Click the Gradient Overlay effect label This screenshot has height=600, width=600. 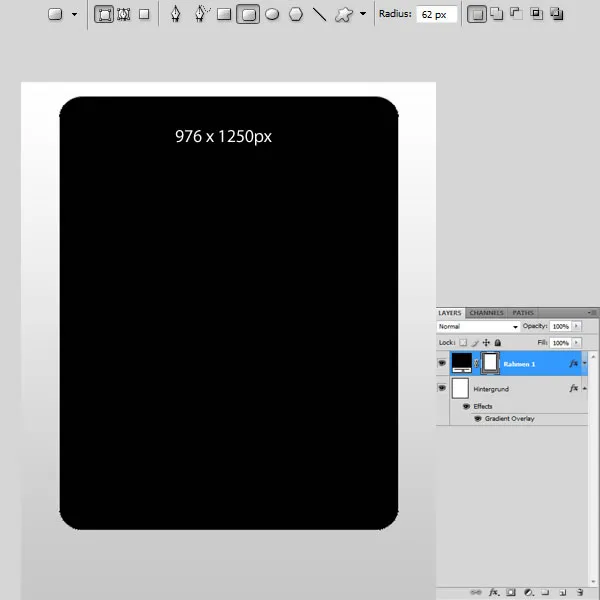510,419
